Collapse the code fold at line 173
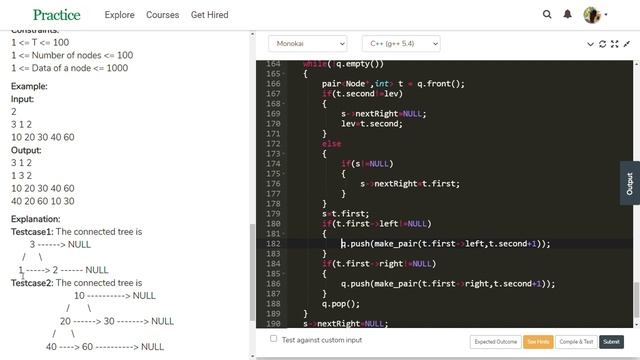The image size is (640, 360). click(284, 154)
